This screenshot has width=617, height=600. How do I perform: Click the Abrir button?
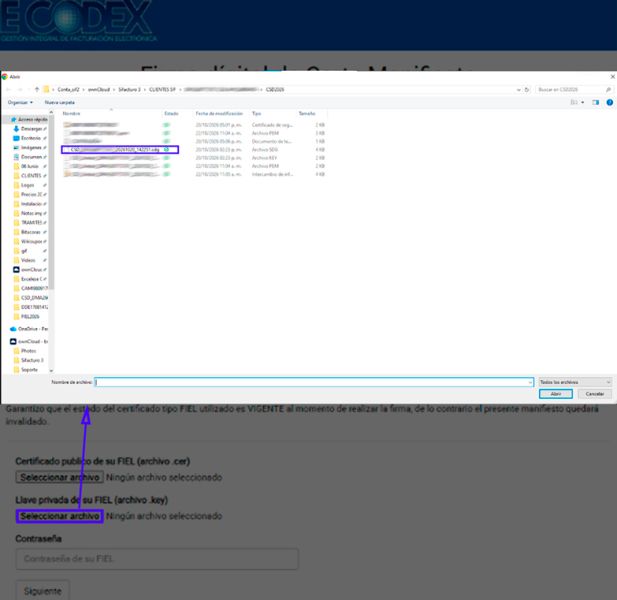point(556,394)
